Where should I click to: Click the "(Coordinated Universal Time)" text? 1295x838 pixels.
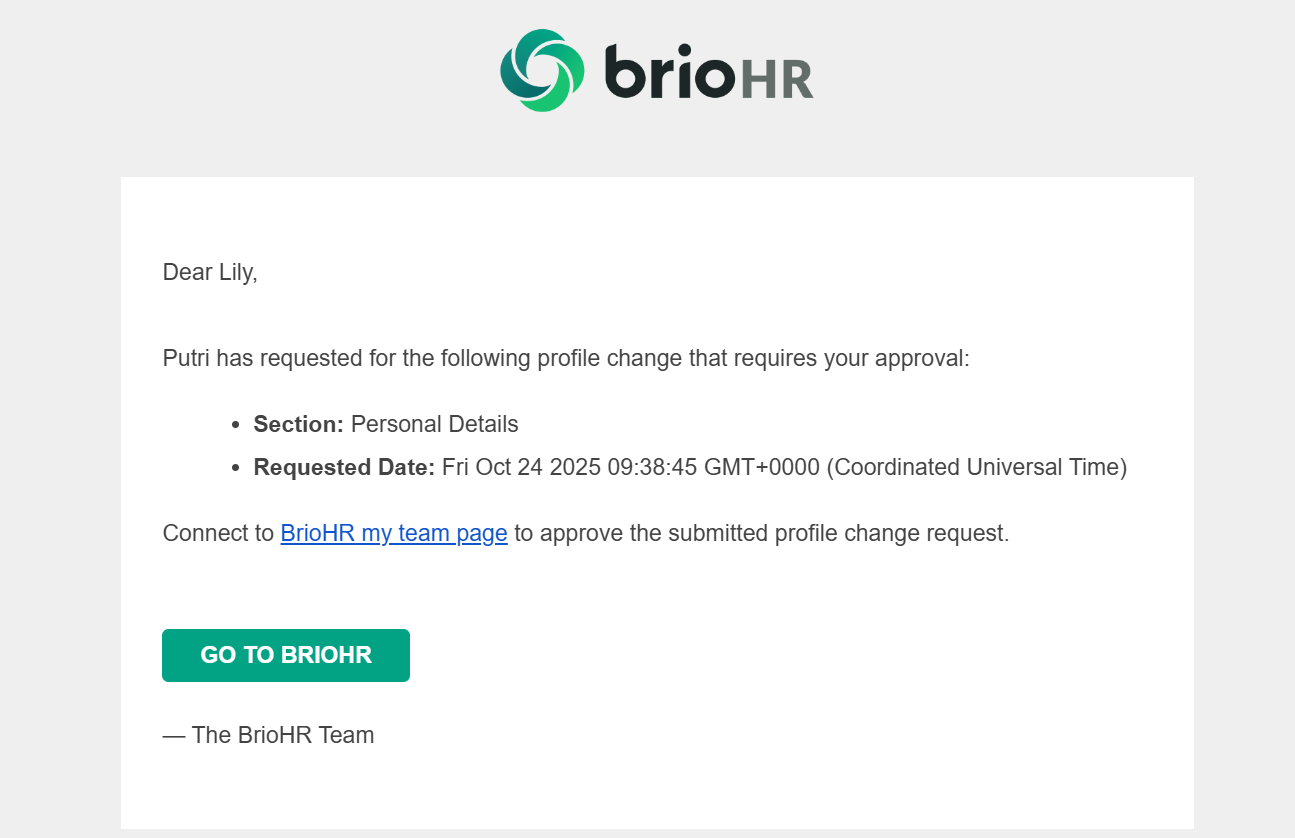click(x=976, y=467)
